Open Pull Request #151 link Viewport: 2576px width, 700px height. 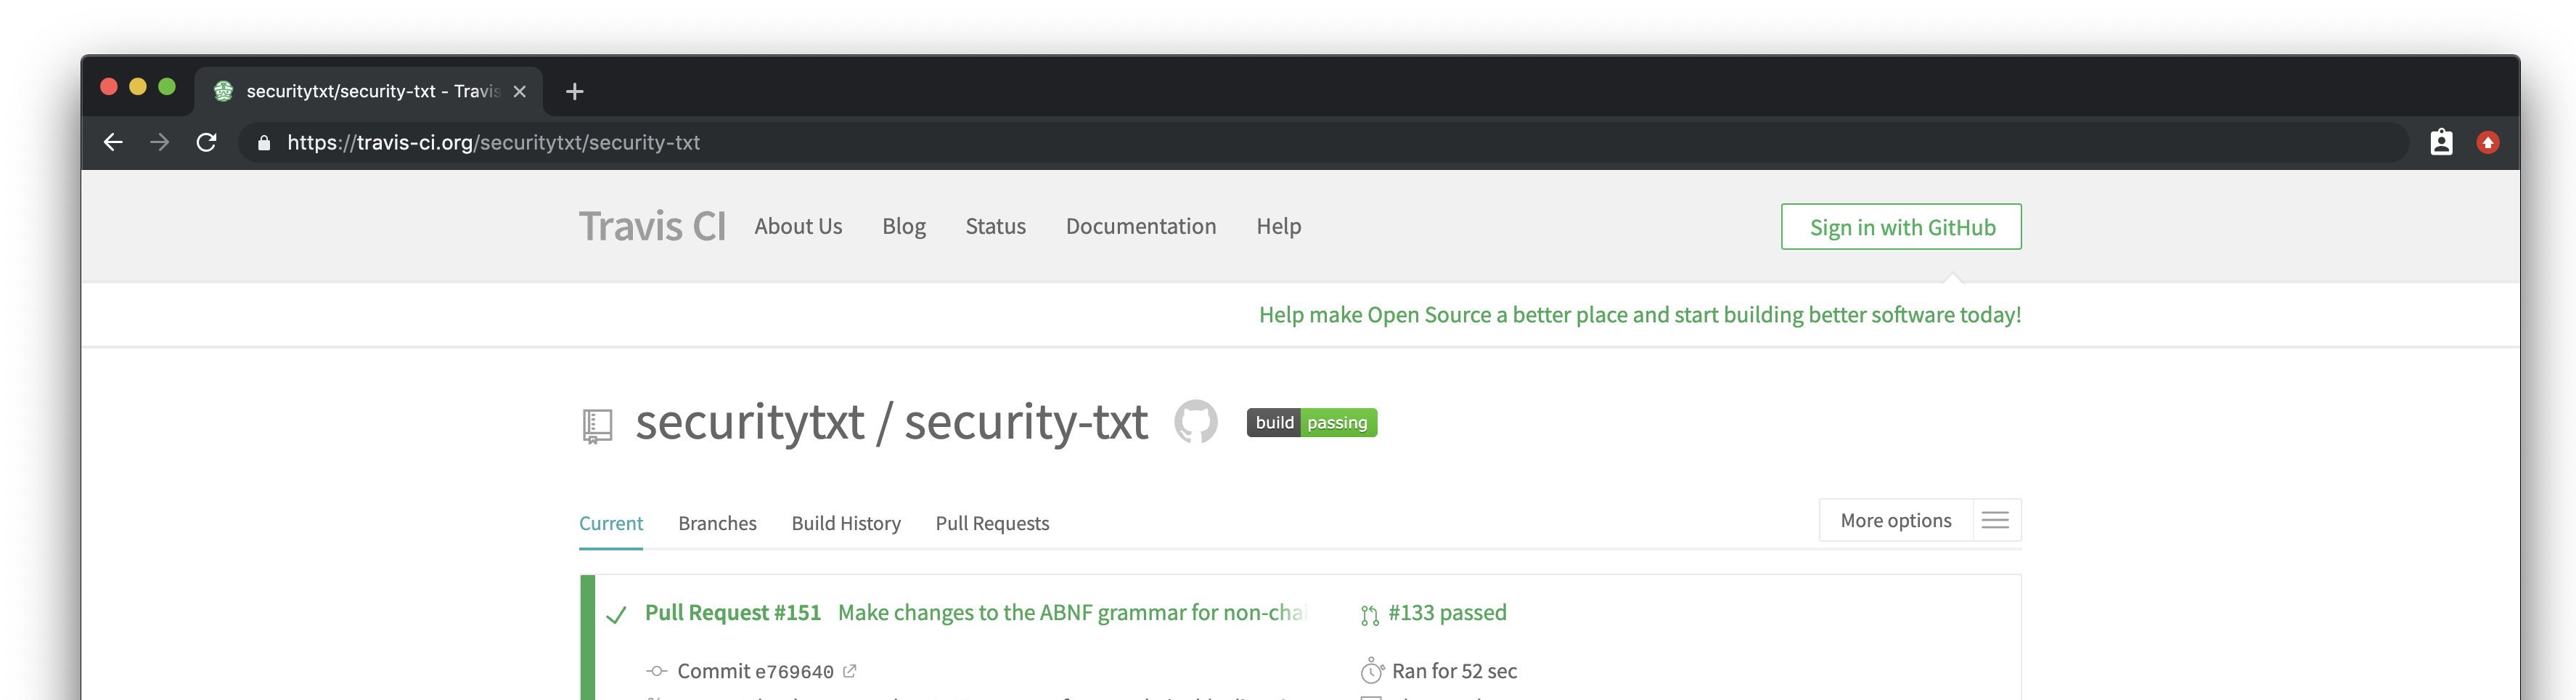tap(733, 612)
